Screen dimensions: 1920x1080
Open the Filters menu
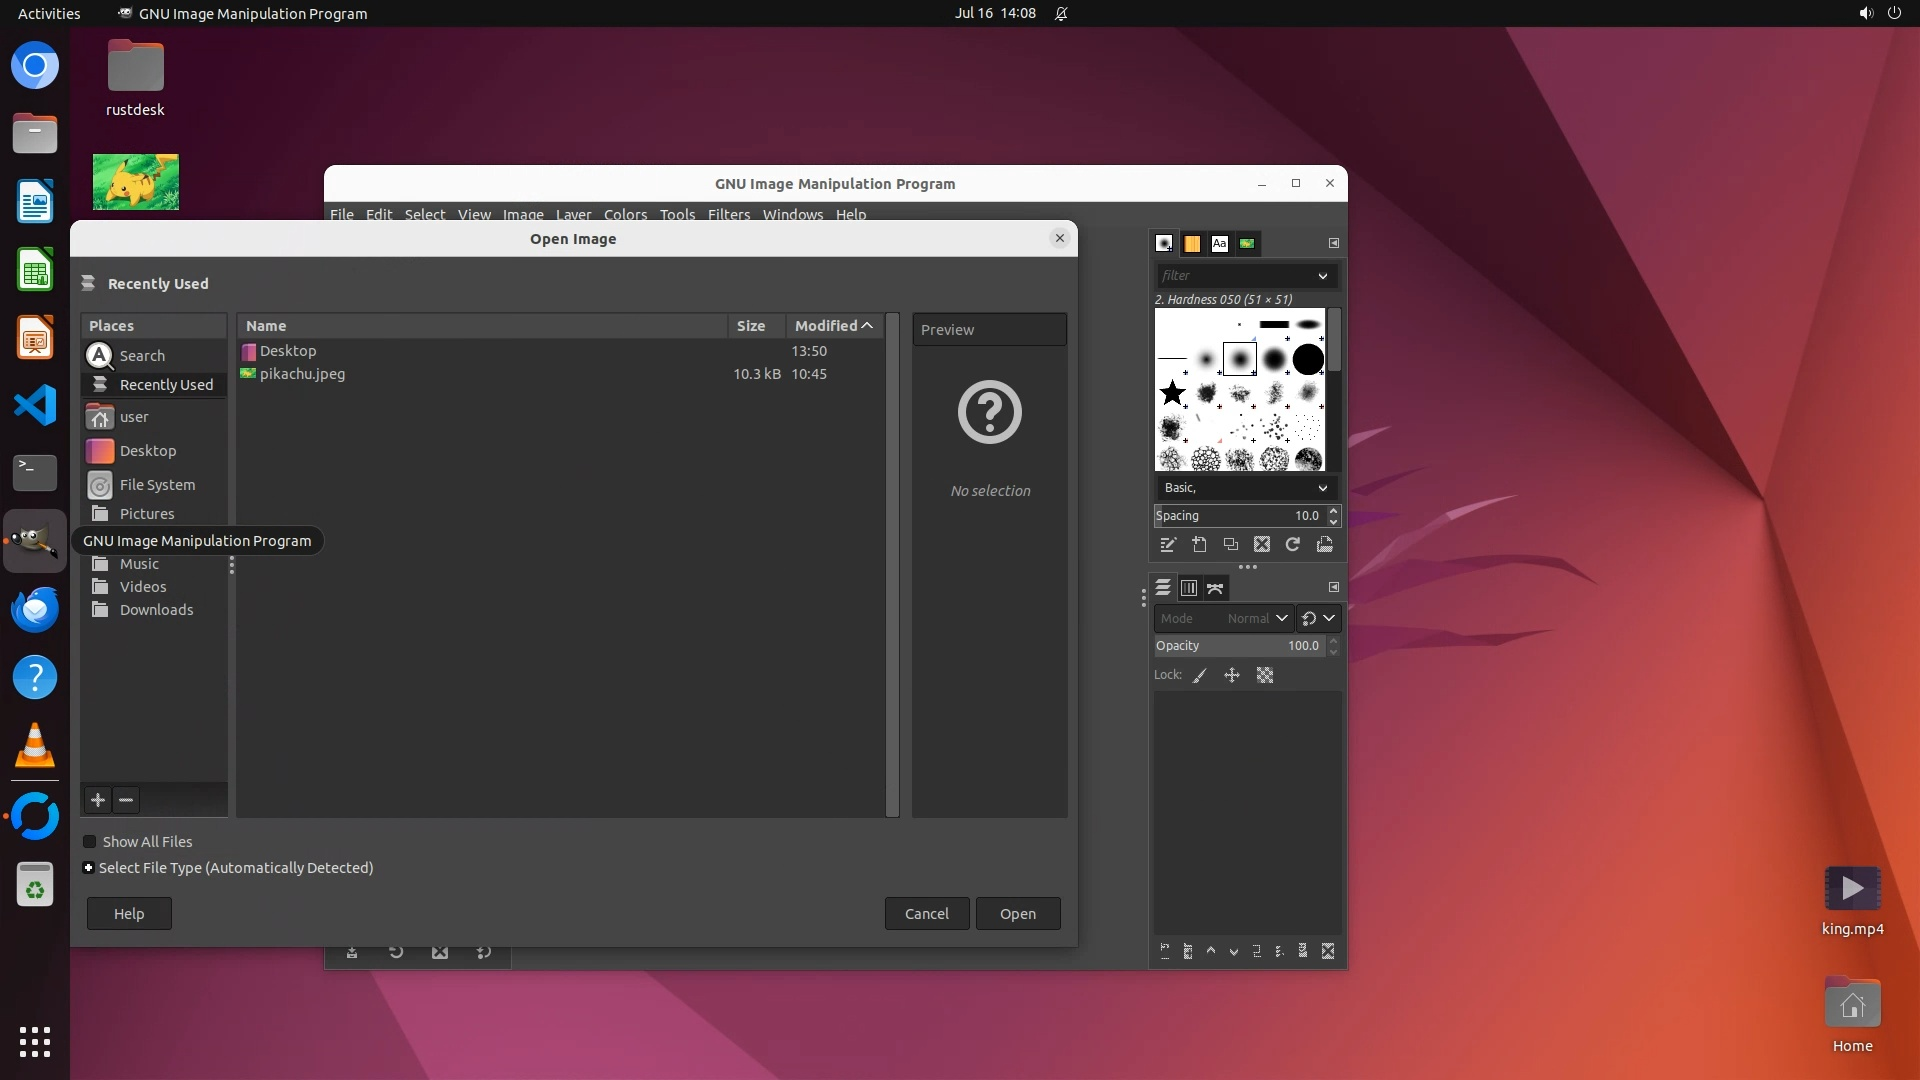728,214
